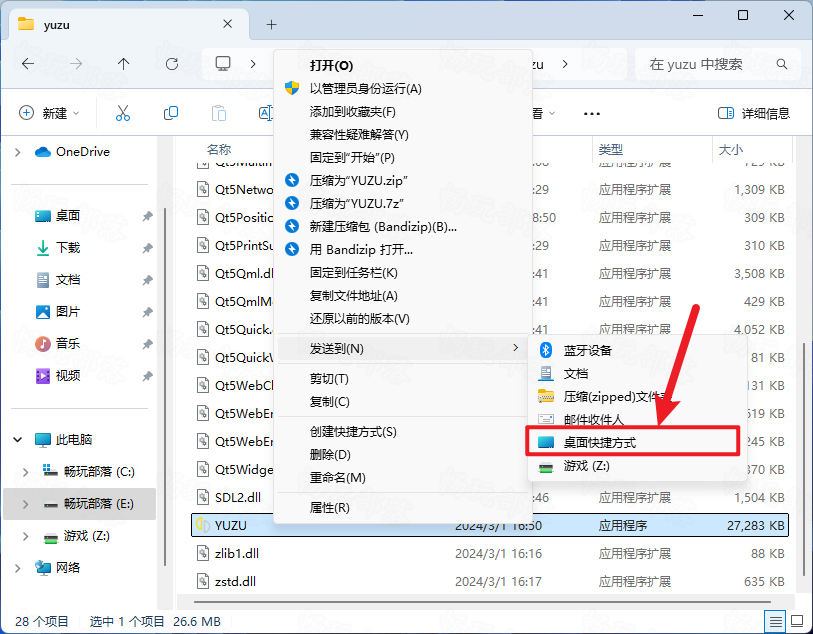Open a new tab with plus button
This screenshot has height=634, width=813.
(271, 24)
